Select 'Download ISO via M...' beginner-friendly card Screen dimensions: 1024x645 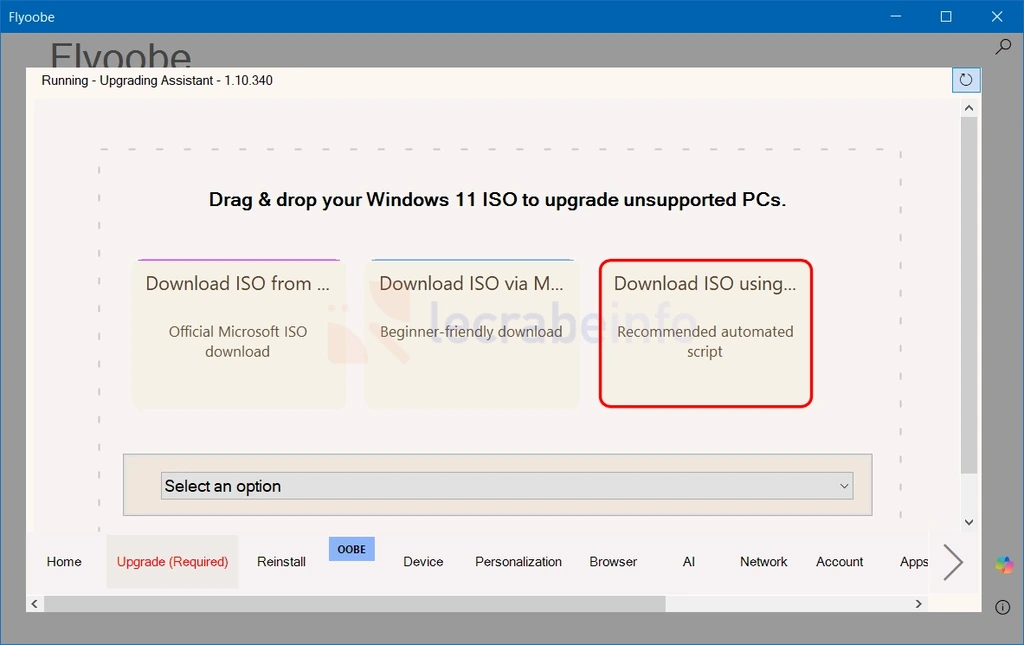(472, 334)
